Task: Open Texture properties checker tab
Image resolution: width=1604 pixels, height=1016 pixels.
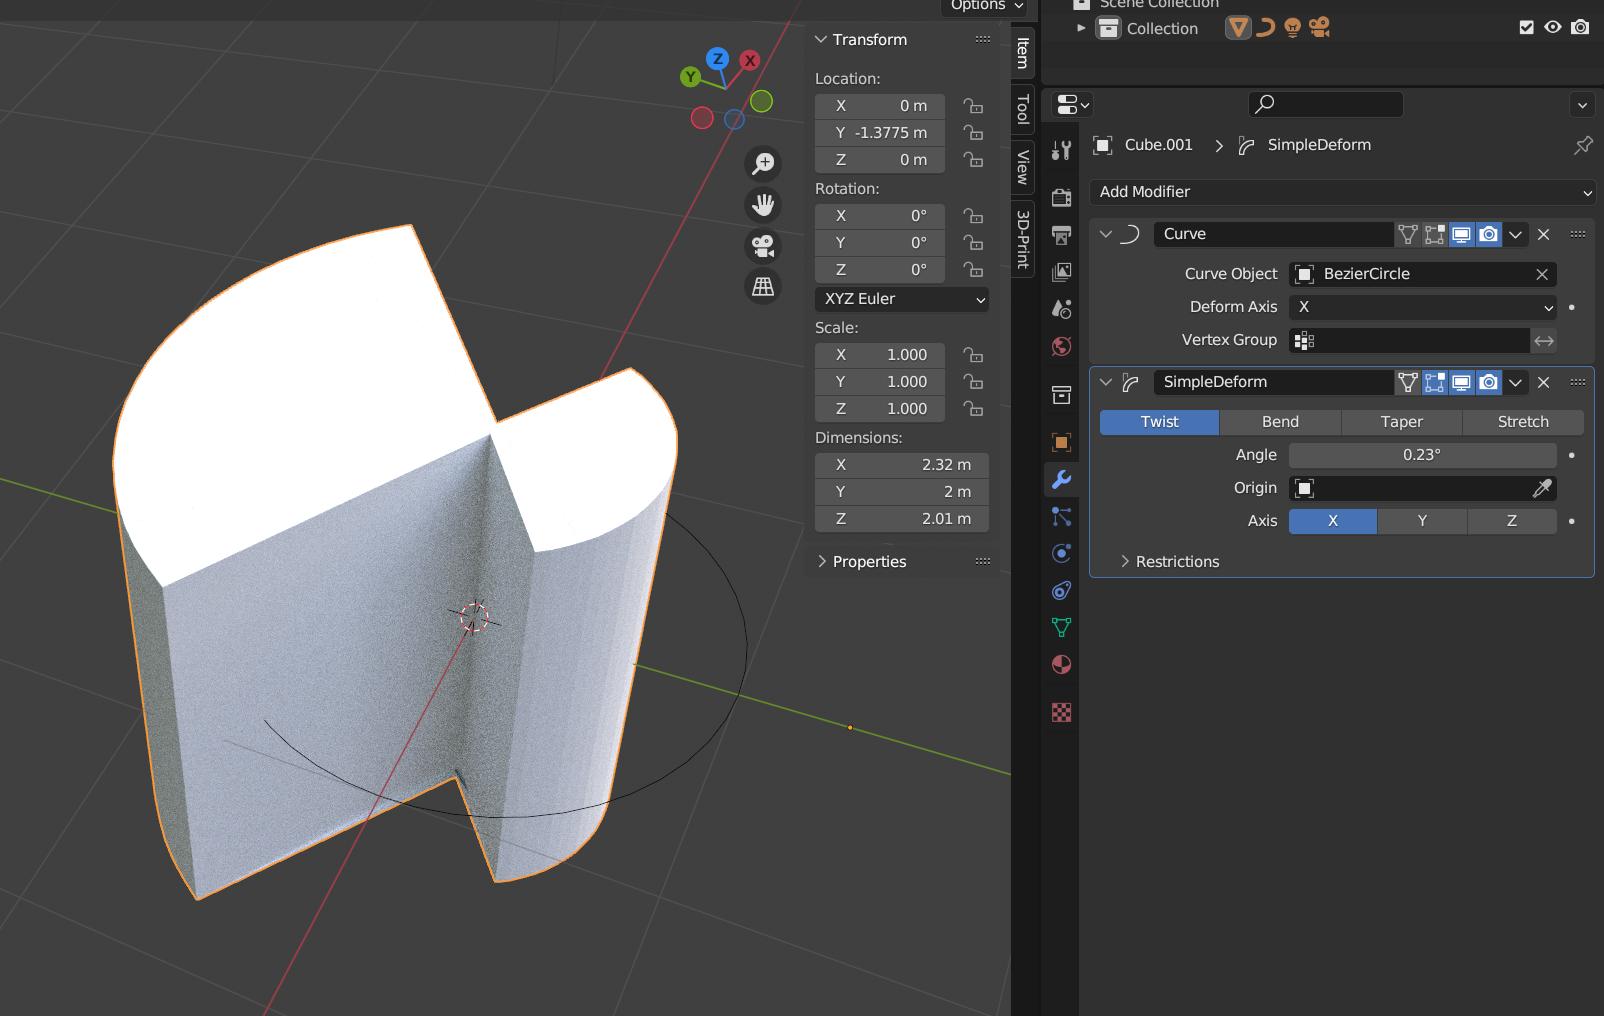Action: pyautogui.click(x=1061, y=712)
